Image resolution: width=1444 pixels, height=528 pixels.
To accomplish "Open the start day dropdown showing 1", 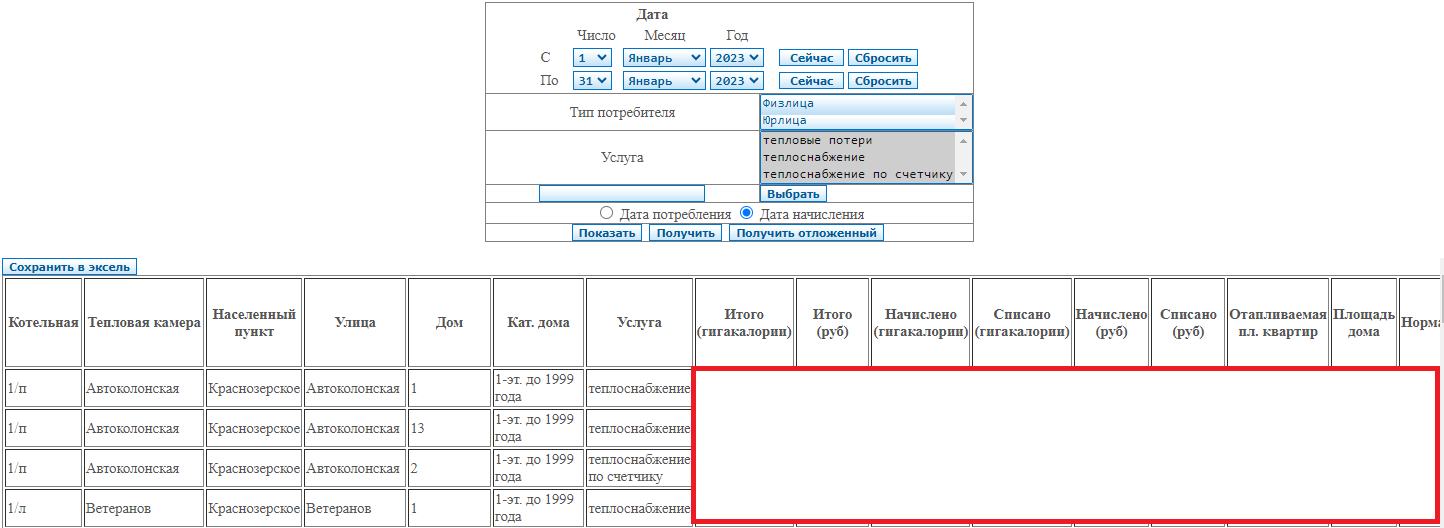I will tap(591, 58).
